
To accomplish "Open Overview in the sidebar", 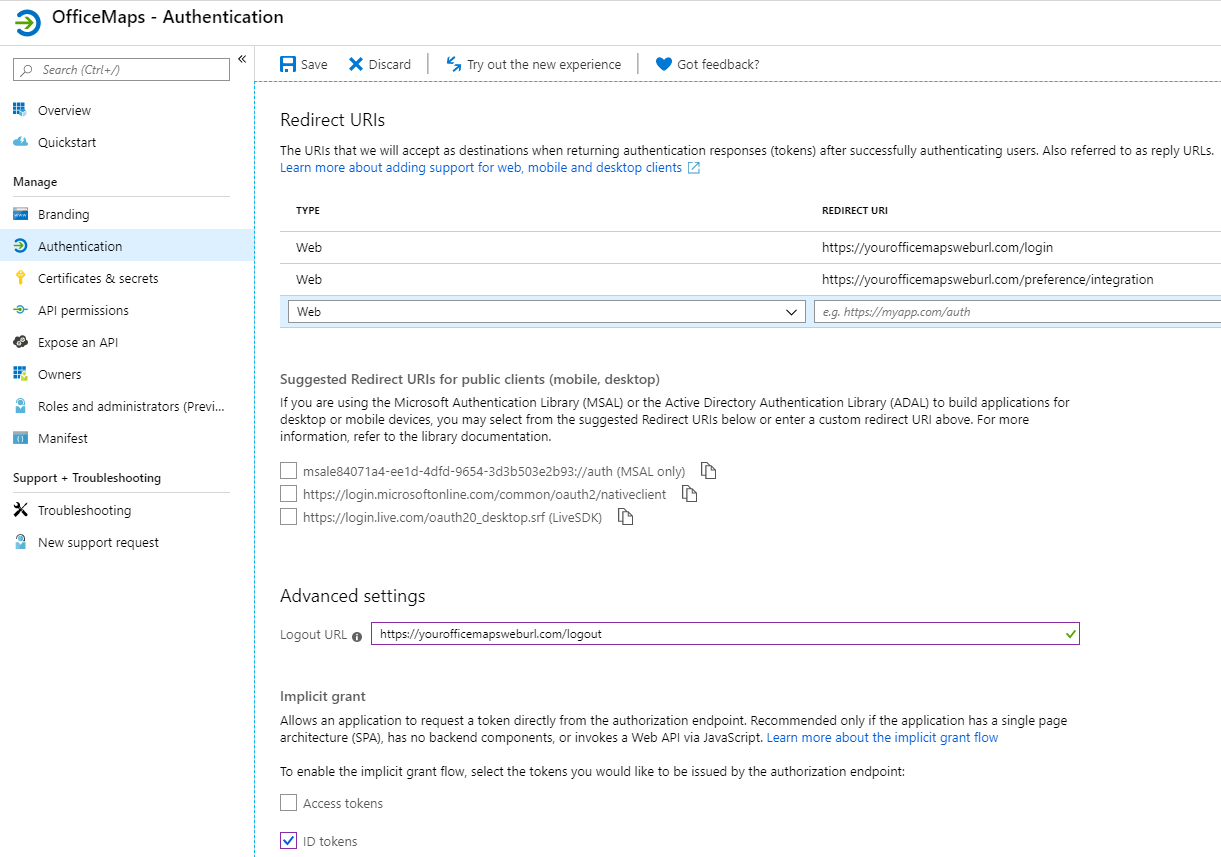I will pyautogui.click(x=64, y=110).
